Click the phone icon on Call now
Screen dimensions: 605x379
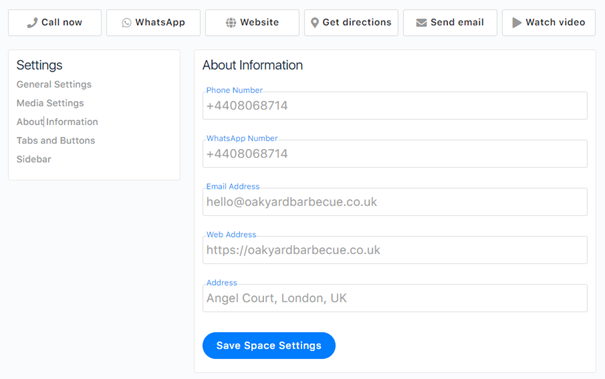pyautogui.click(x=32, y=23)
